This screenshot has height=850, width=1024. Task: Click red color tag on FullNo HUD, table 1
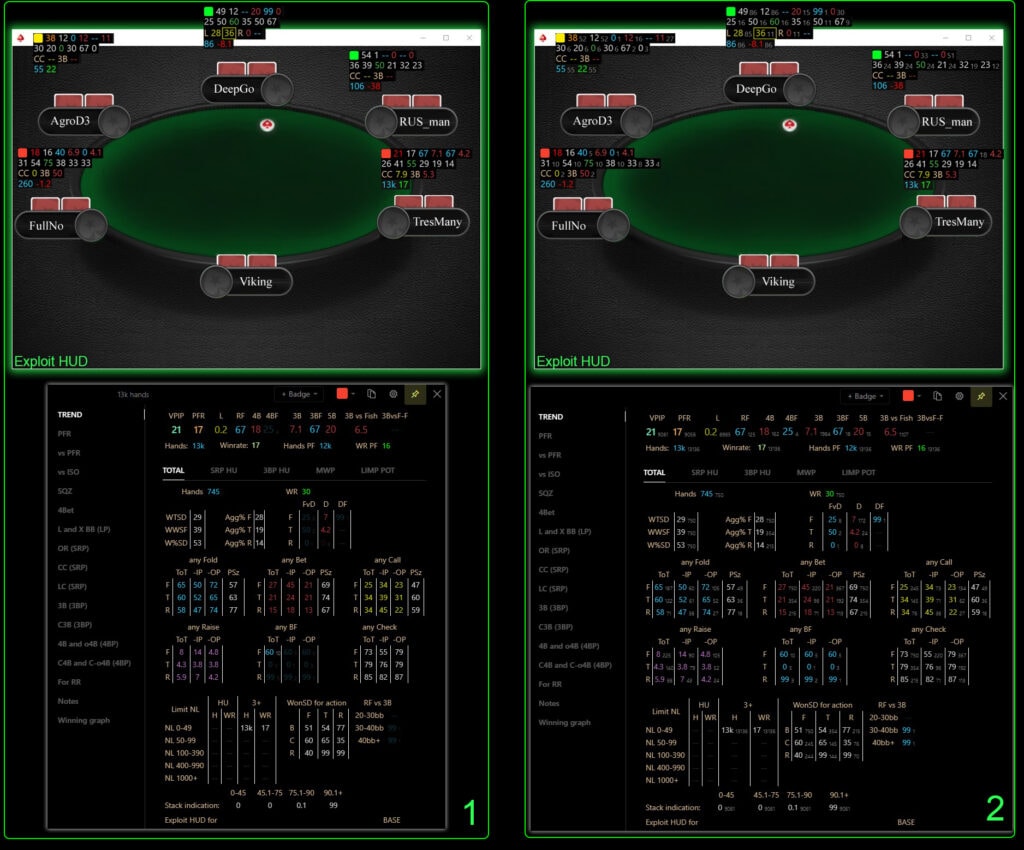click(23, 152)
